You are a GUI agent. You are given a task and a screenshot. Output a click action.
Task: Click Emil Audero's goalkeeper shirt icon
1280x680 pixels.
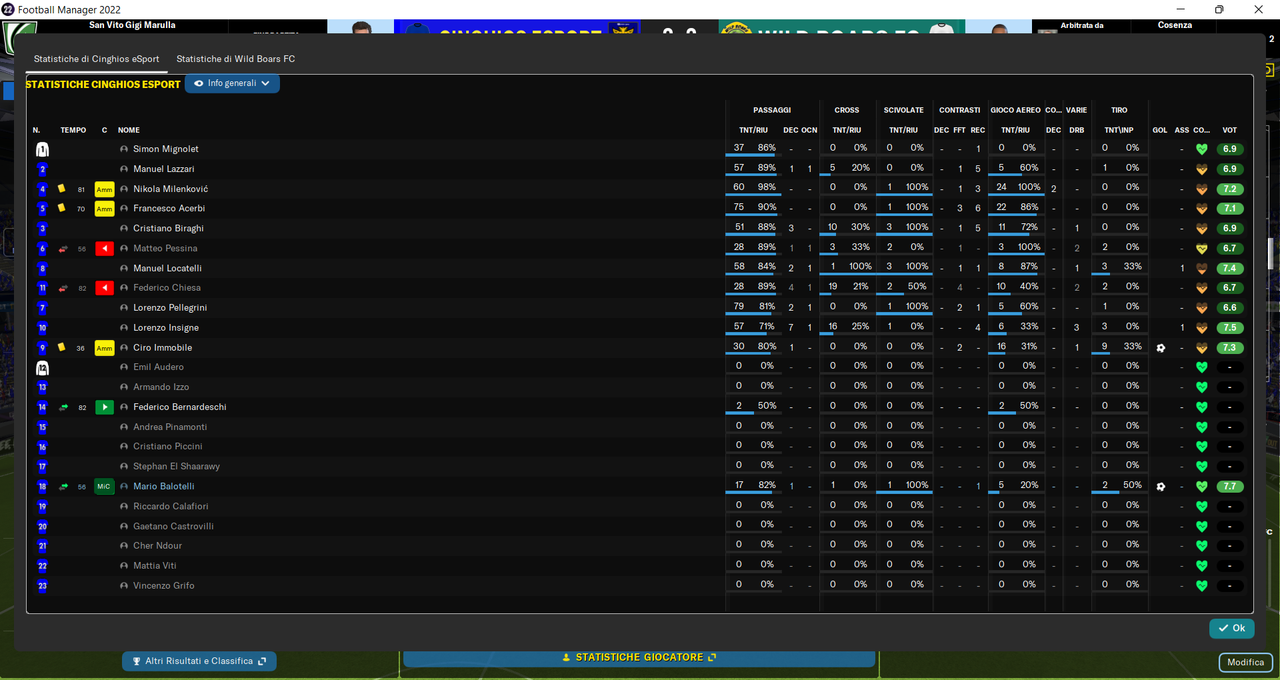42,367
